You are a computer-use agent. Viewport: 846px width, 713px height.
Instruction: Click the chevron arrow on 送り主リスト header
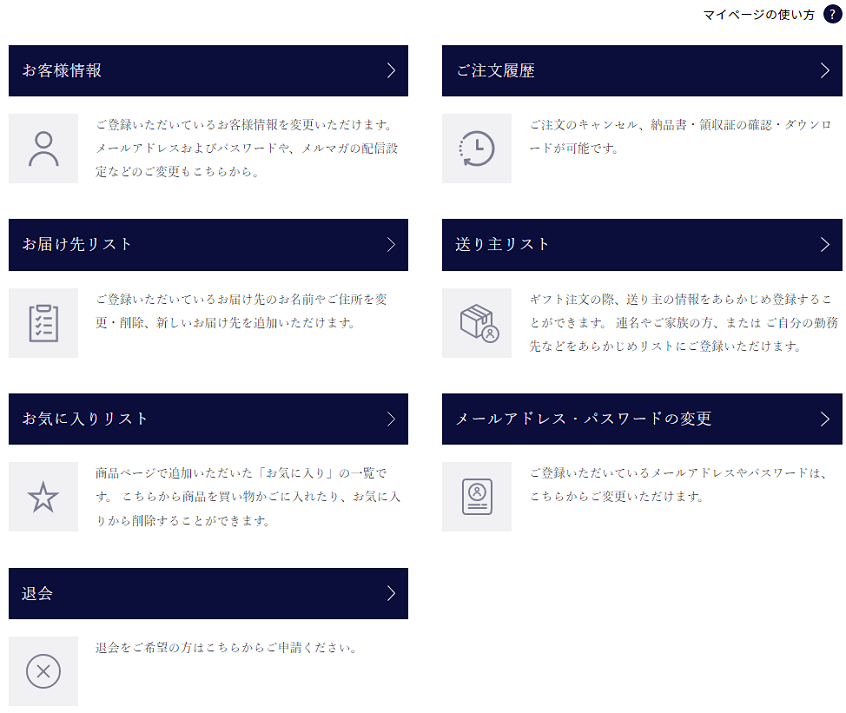coord(824,245)
